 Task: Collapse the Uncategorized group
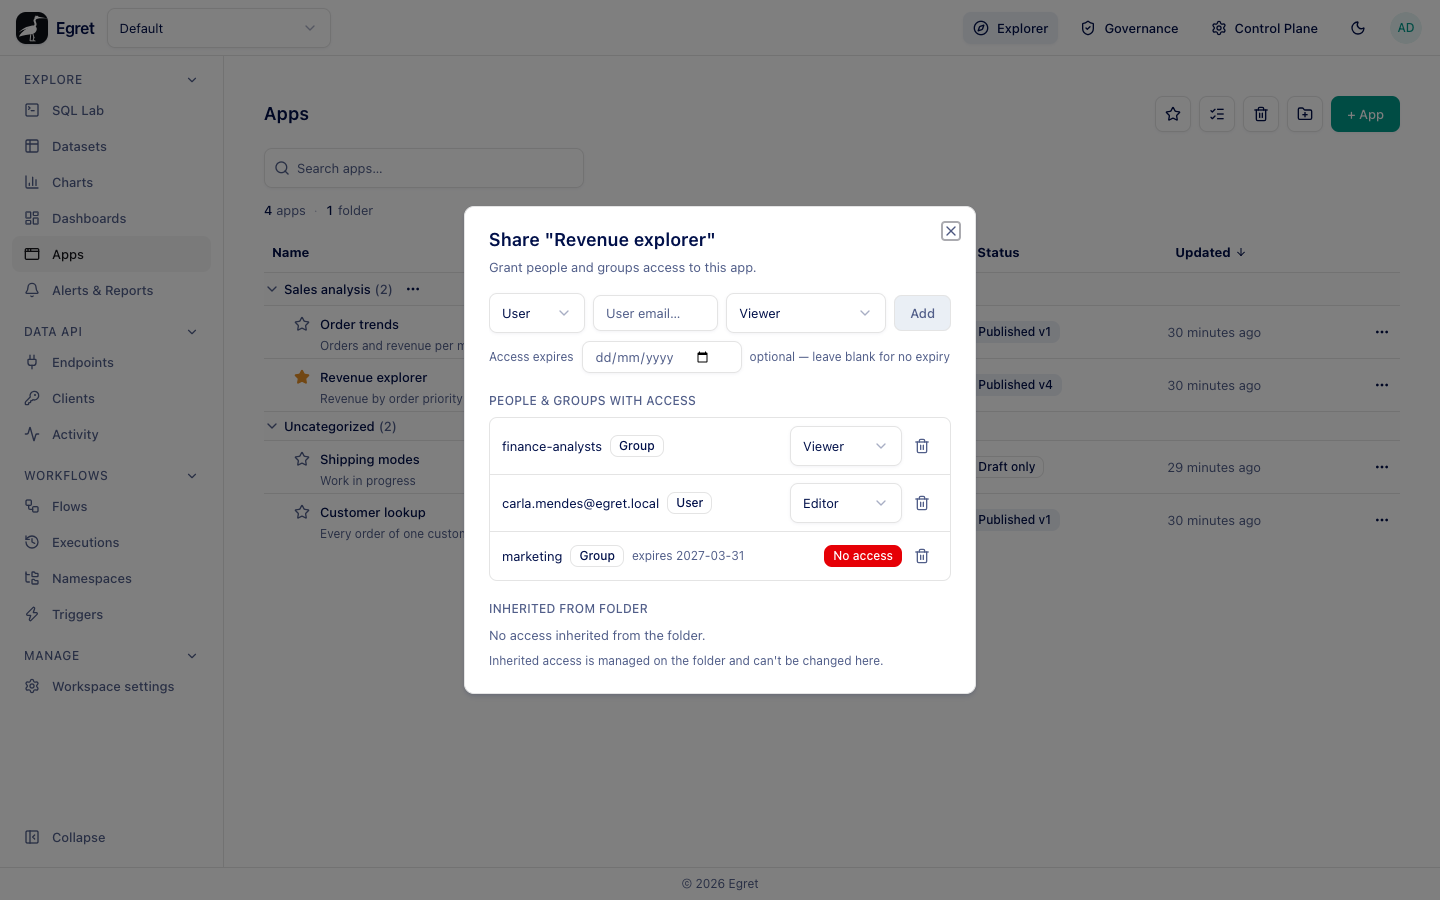[272, 426]
